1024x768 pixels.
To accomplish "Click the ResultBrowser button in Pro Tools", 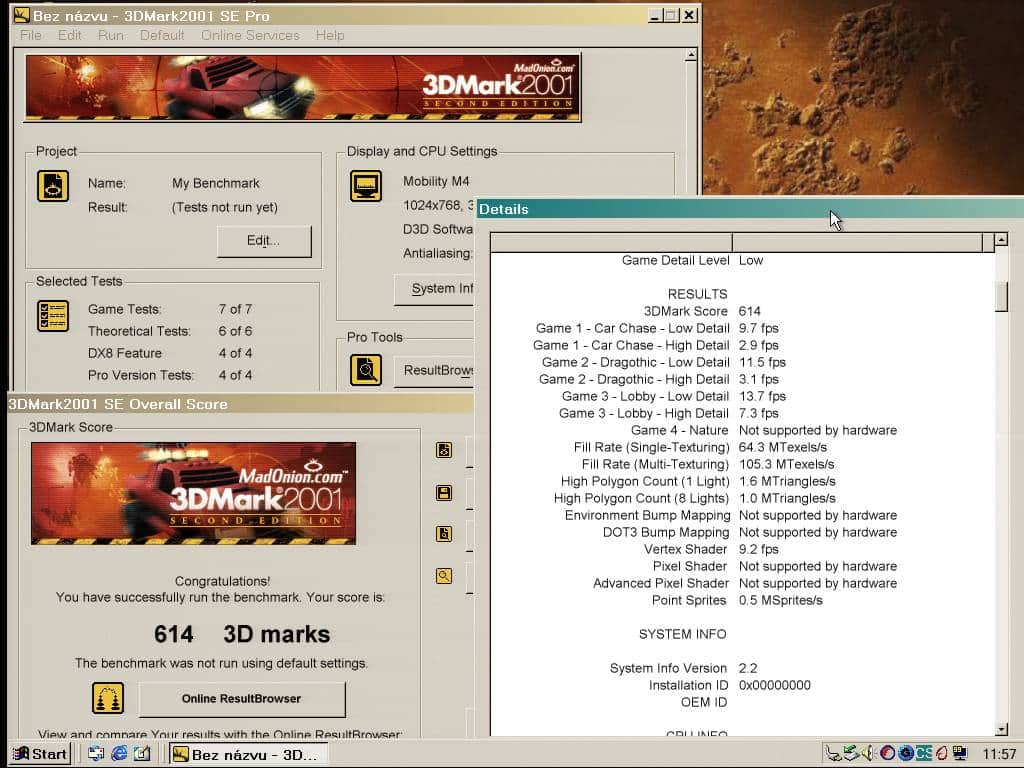I will [434, 370].
